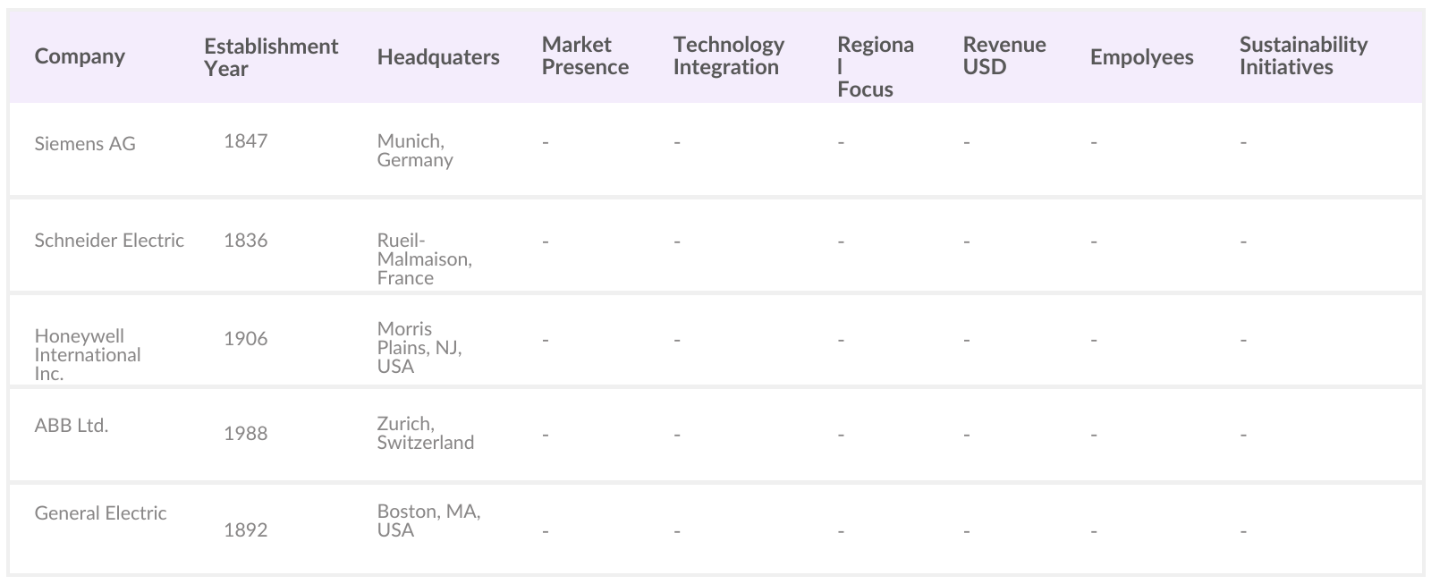Click the Boston, MA, USA headquarters cell
Image resolution: width=1431 pixels, height=584 pixels.
[x=429, y=521]
